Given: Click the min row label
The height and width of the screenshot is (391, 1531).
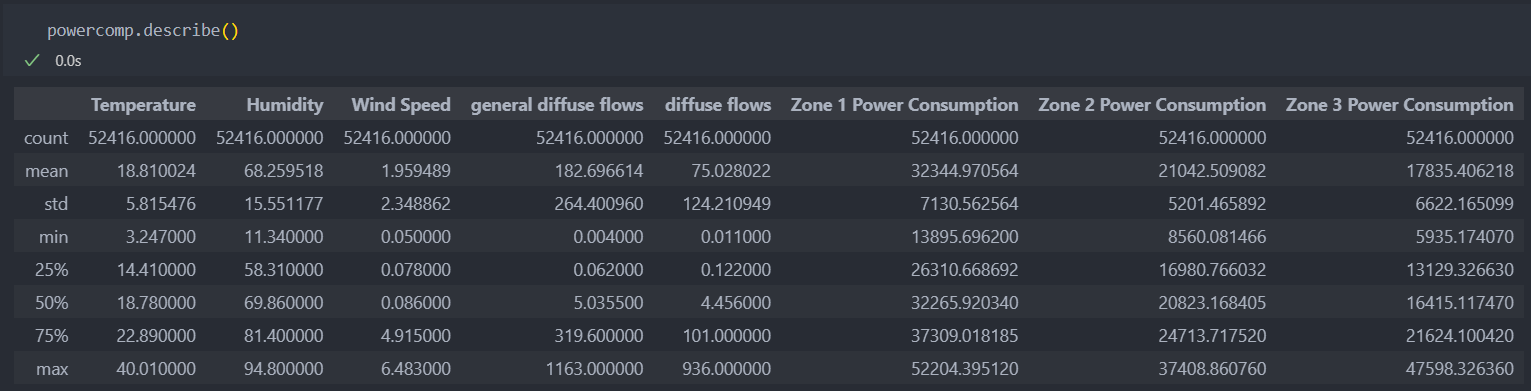Looking at the screenshot, I should click(x=53, y=237).
